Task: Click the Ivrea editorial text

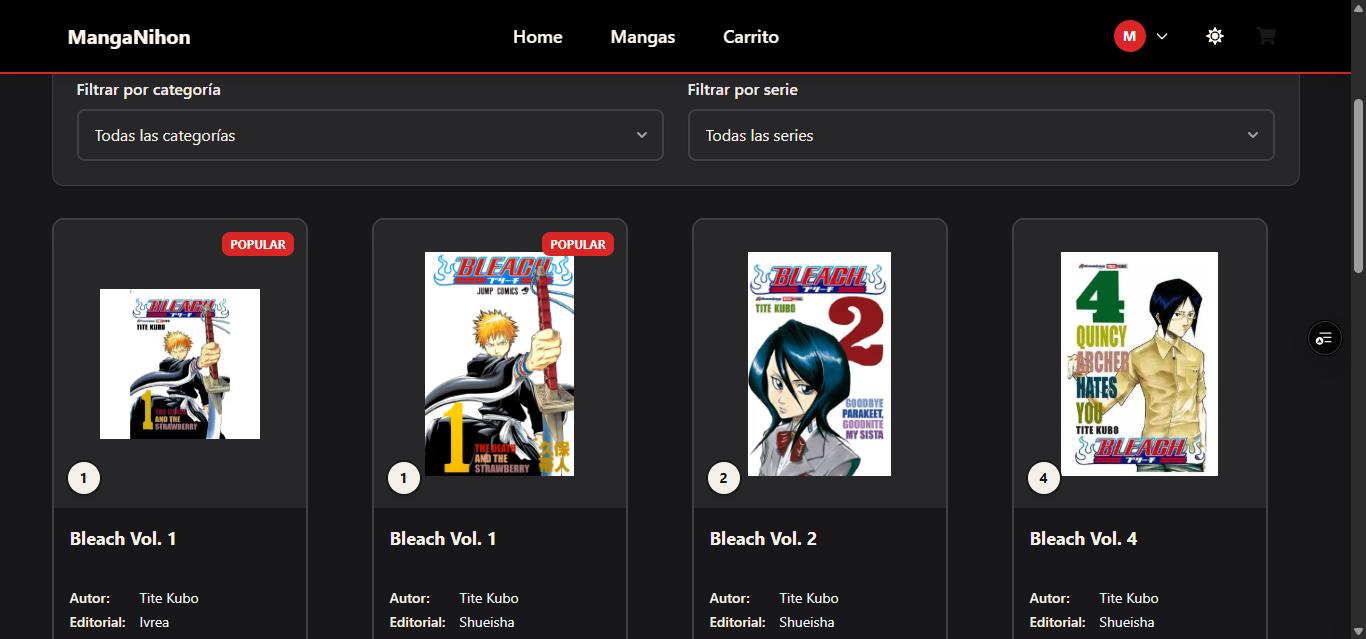Action: point(154,622)
